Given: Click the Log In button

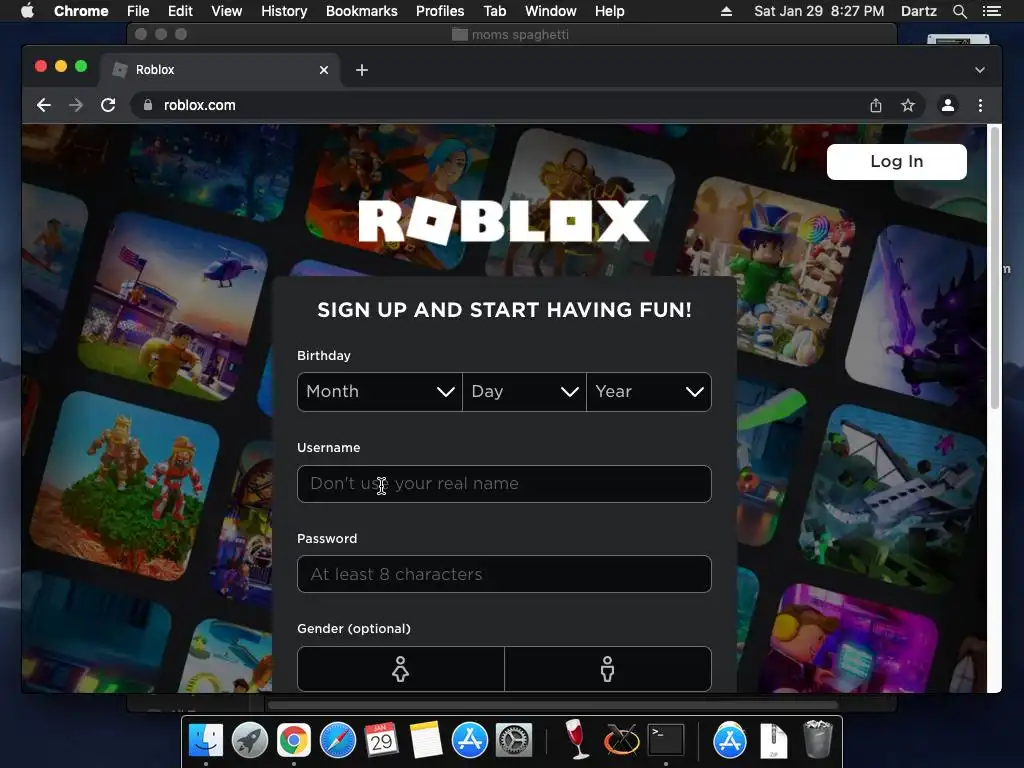Looking at the screenshot, I should [897, 161].
